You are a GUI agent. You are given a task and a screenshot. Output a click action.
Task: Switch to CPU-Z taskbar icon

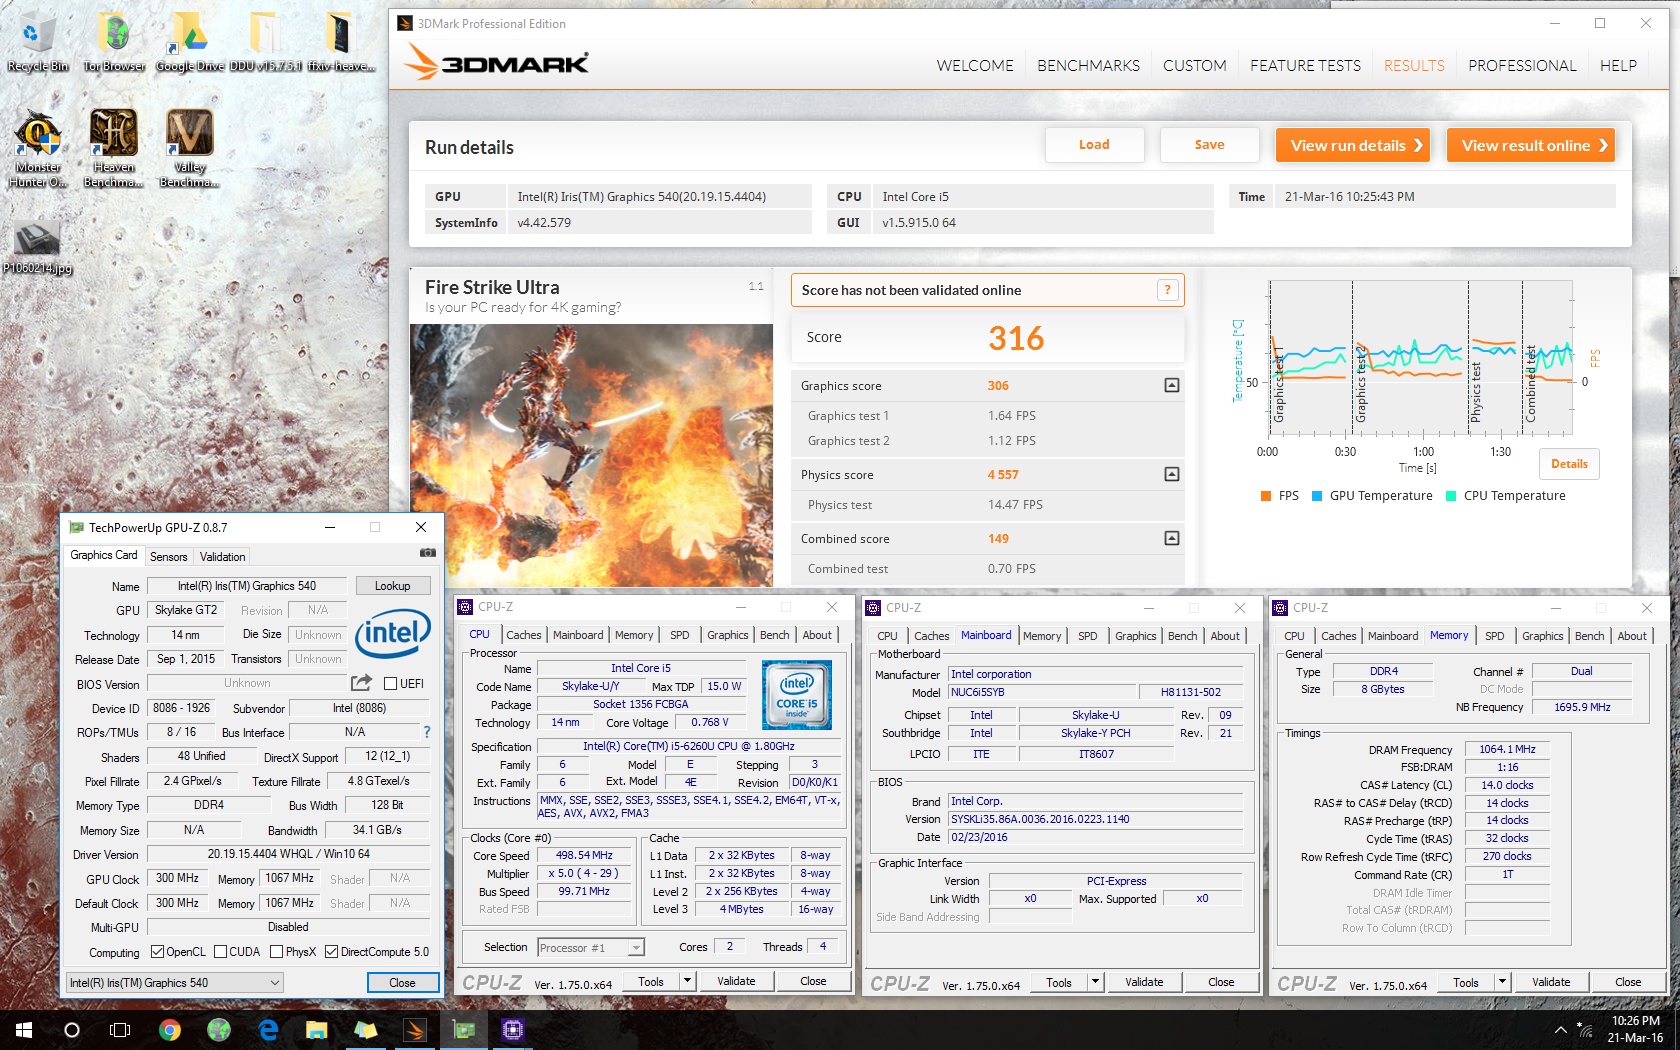tap(513, 1030)
